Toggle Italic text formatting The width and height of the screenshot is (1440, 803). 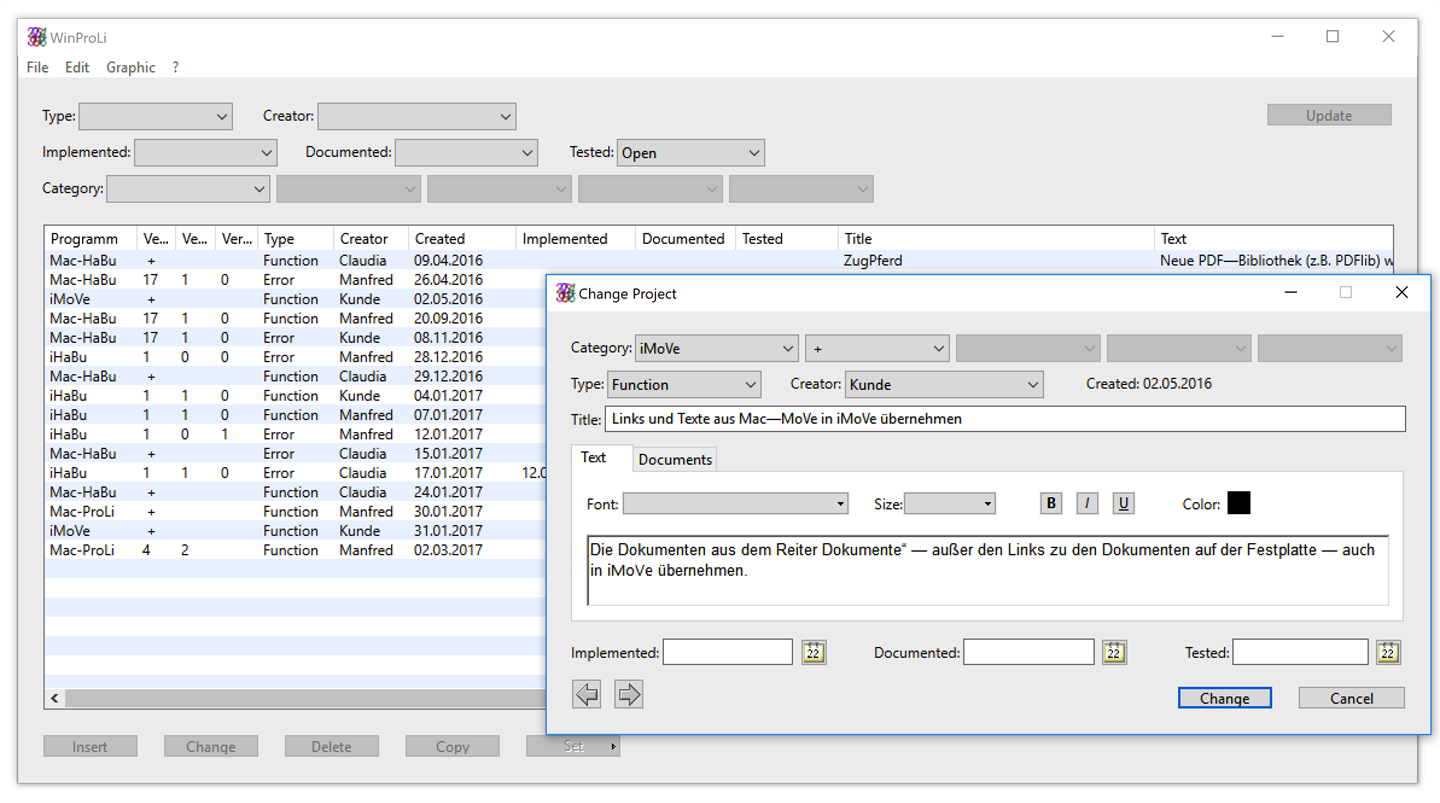pyautogui.click(x=1087, y=503)
